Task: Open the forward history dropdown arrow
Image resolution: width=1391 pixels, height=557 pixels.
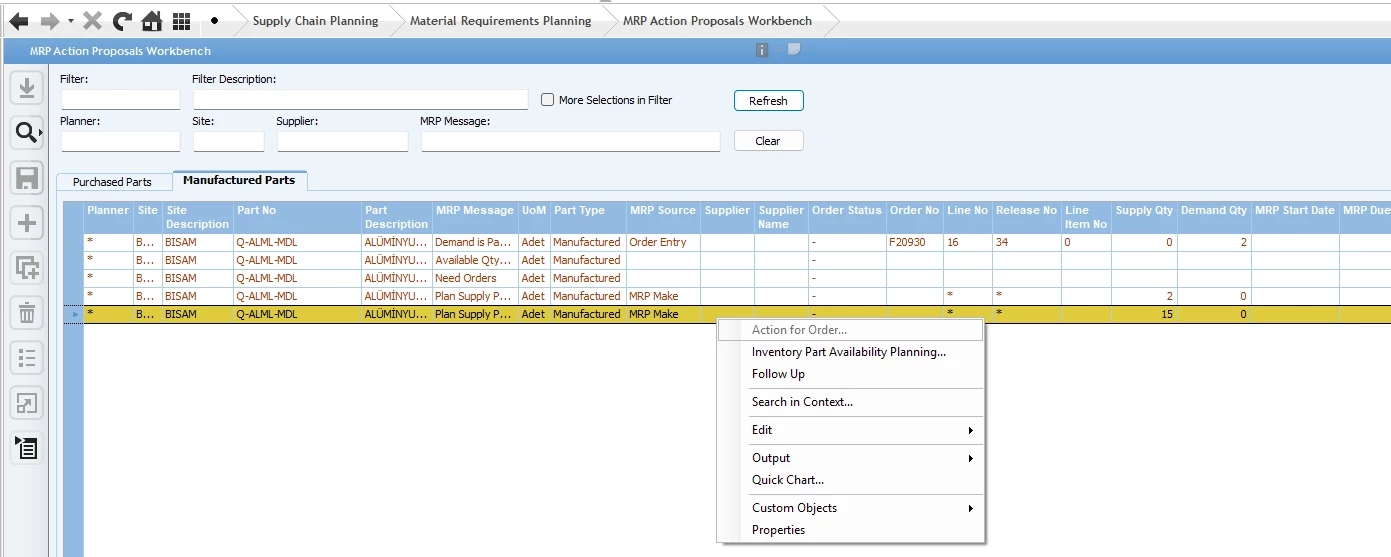Action: 70,21
